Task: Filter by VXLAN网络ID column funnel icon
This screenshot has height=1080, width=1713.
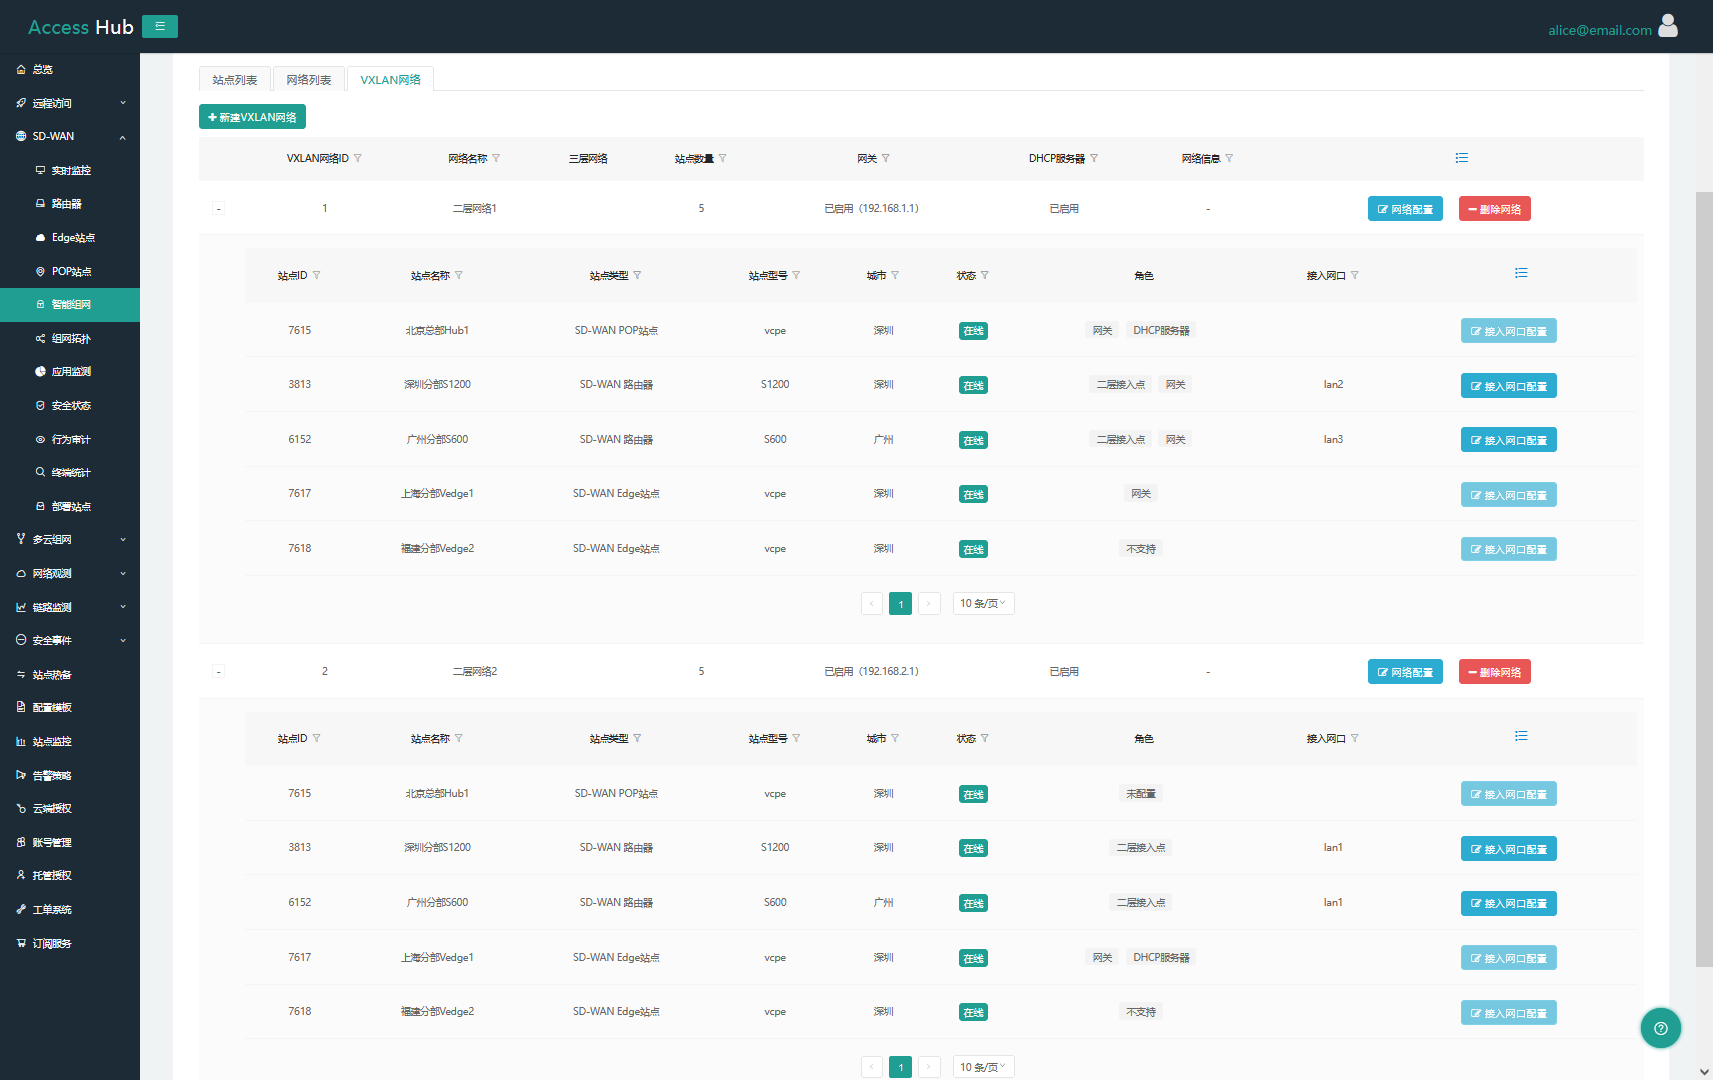Action: pos(358,159)
